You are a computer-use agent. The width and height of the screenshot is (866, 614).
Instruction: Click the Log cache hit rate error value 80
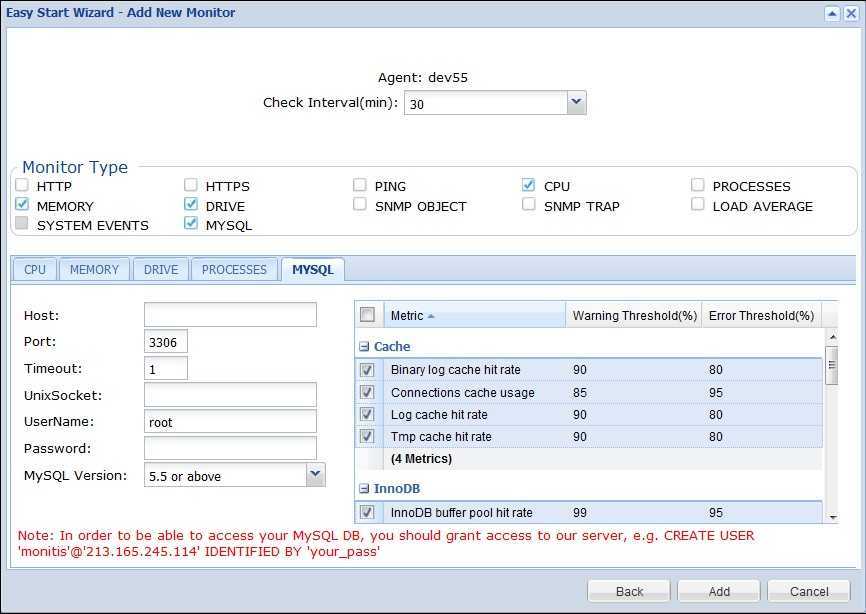(716, 415)
